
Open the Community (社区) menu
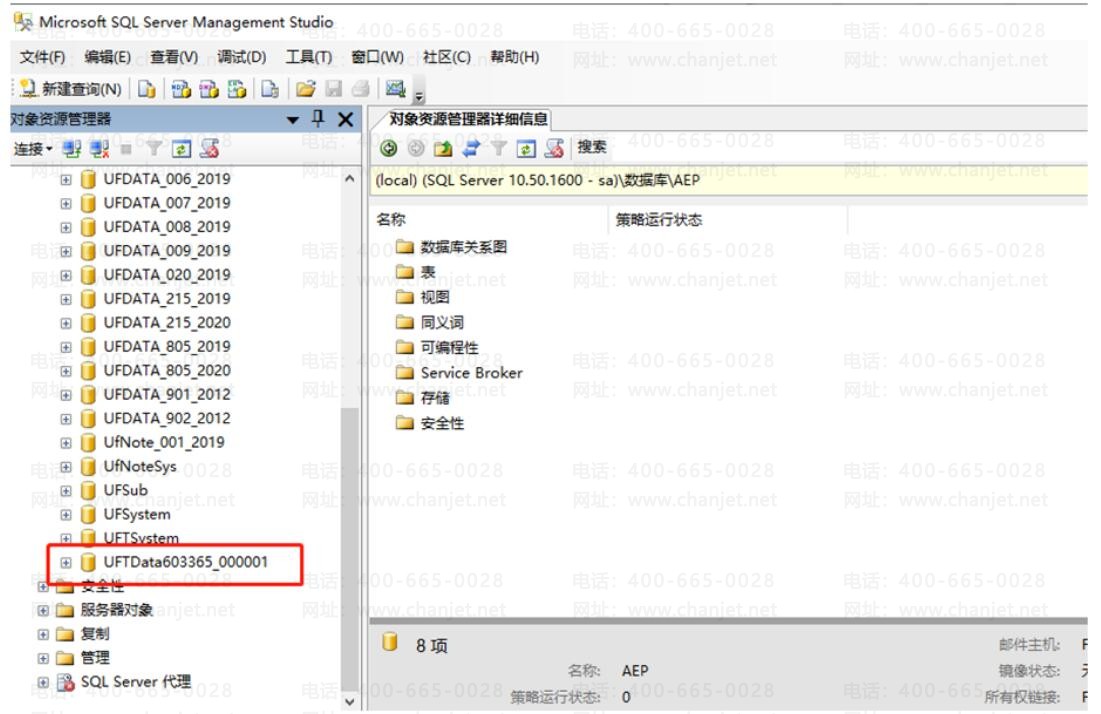447,57
